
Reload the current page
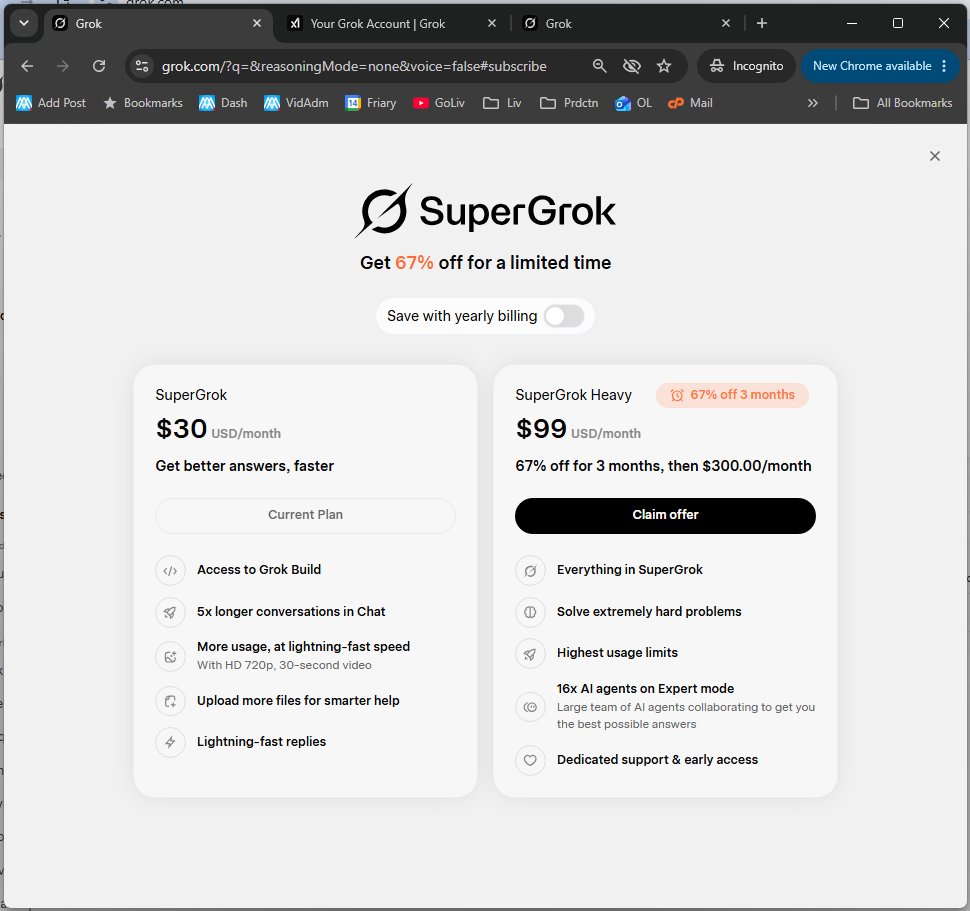99,66
